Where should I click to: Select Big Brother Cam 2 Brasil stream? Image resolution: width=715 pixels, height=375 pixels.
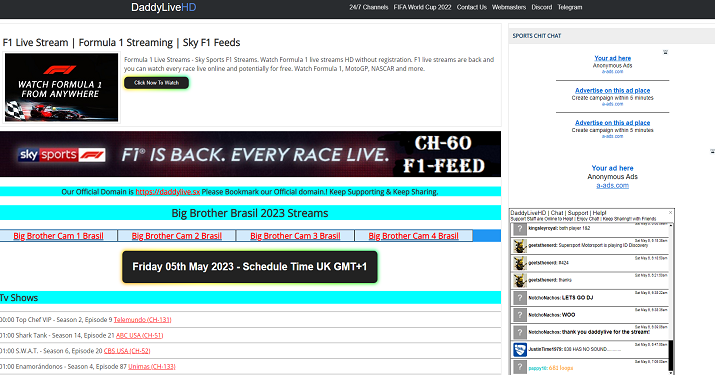[176, 236]
